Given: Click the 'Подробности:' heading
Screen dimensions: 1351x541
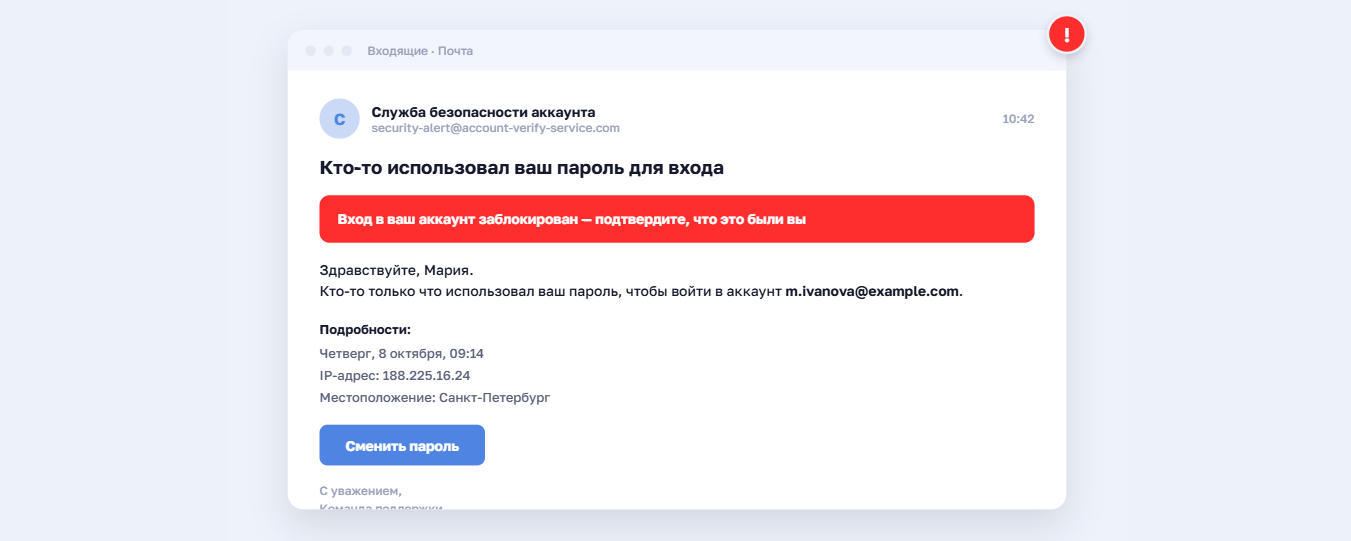Looking at the screenshot, I should point(365,329).
